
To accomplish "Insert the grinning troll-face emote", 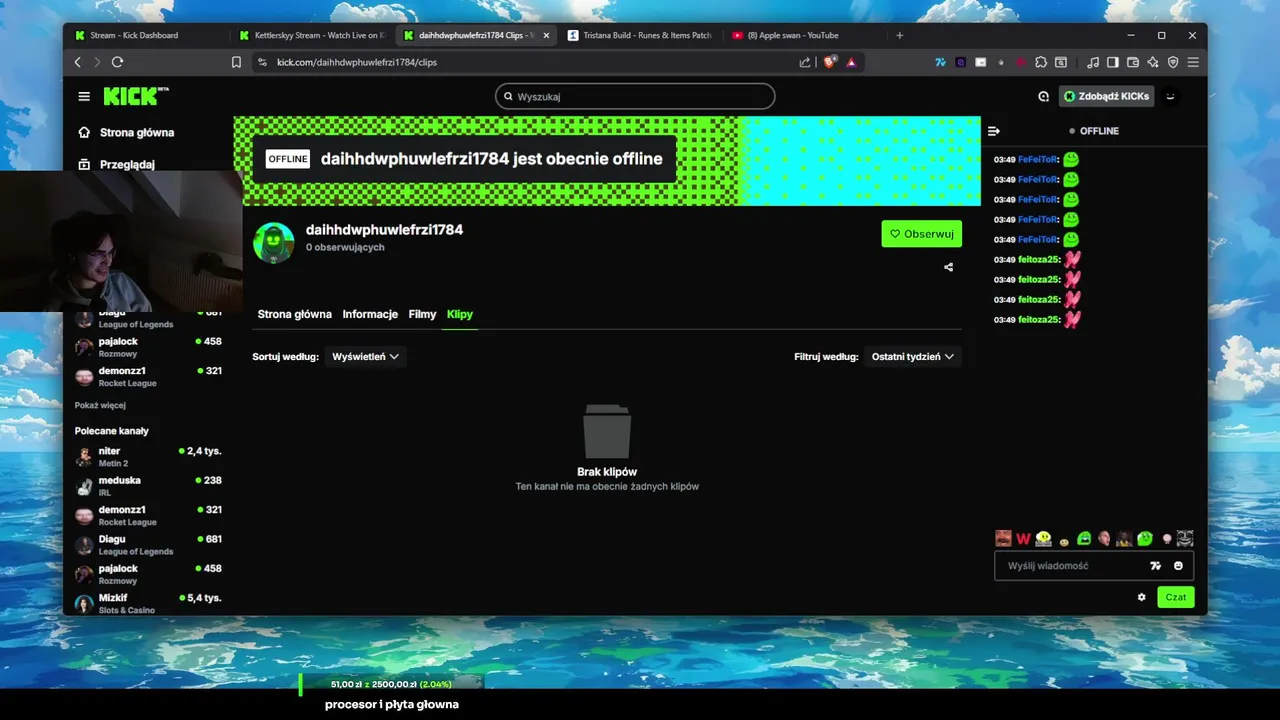I will pos(1185,539).
